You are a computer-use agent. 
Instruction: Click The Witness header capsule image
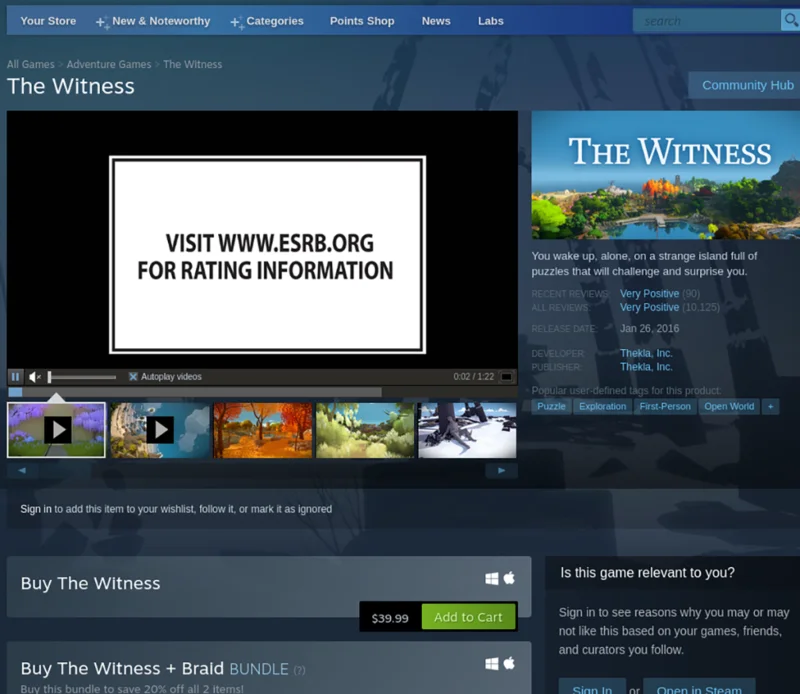(x=666, y=175)
